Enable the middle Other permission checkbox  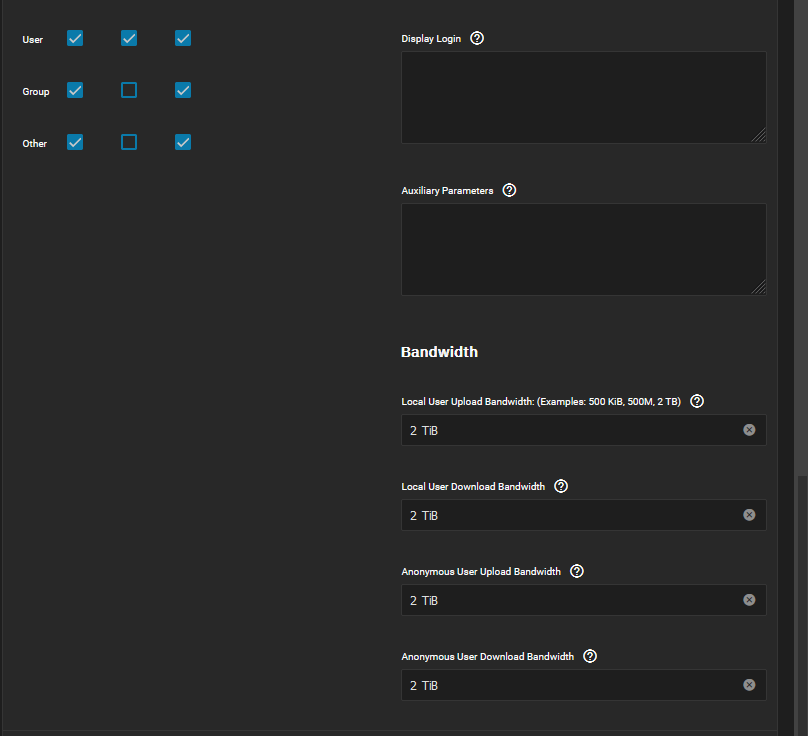pos(129,142)
